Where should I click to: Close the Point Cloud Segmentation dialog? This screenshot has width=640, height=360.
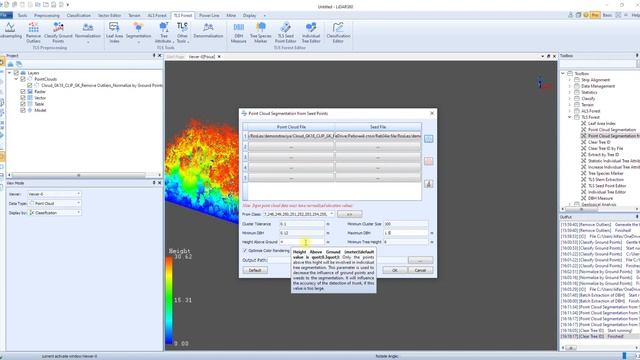432,113
